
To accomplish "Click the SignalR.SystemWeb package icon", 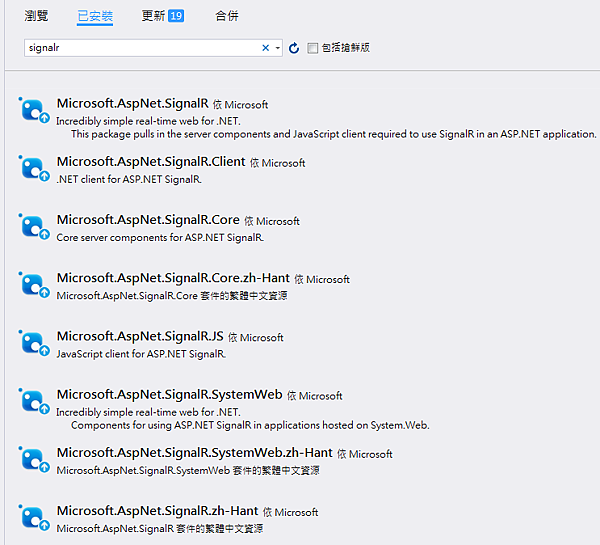I will 34,401.
